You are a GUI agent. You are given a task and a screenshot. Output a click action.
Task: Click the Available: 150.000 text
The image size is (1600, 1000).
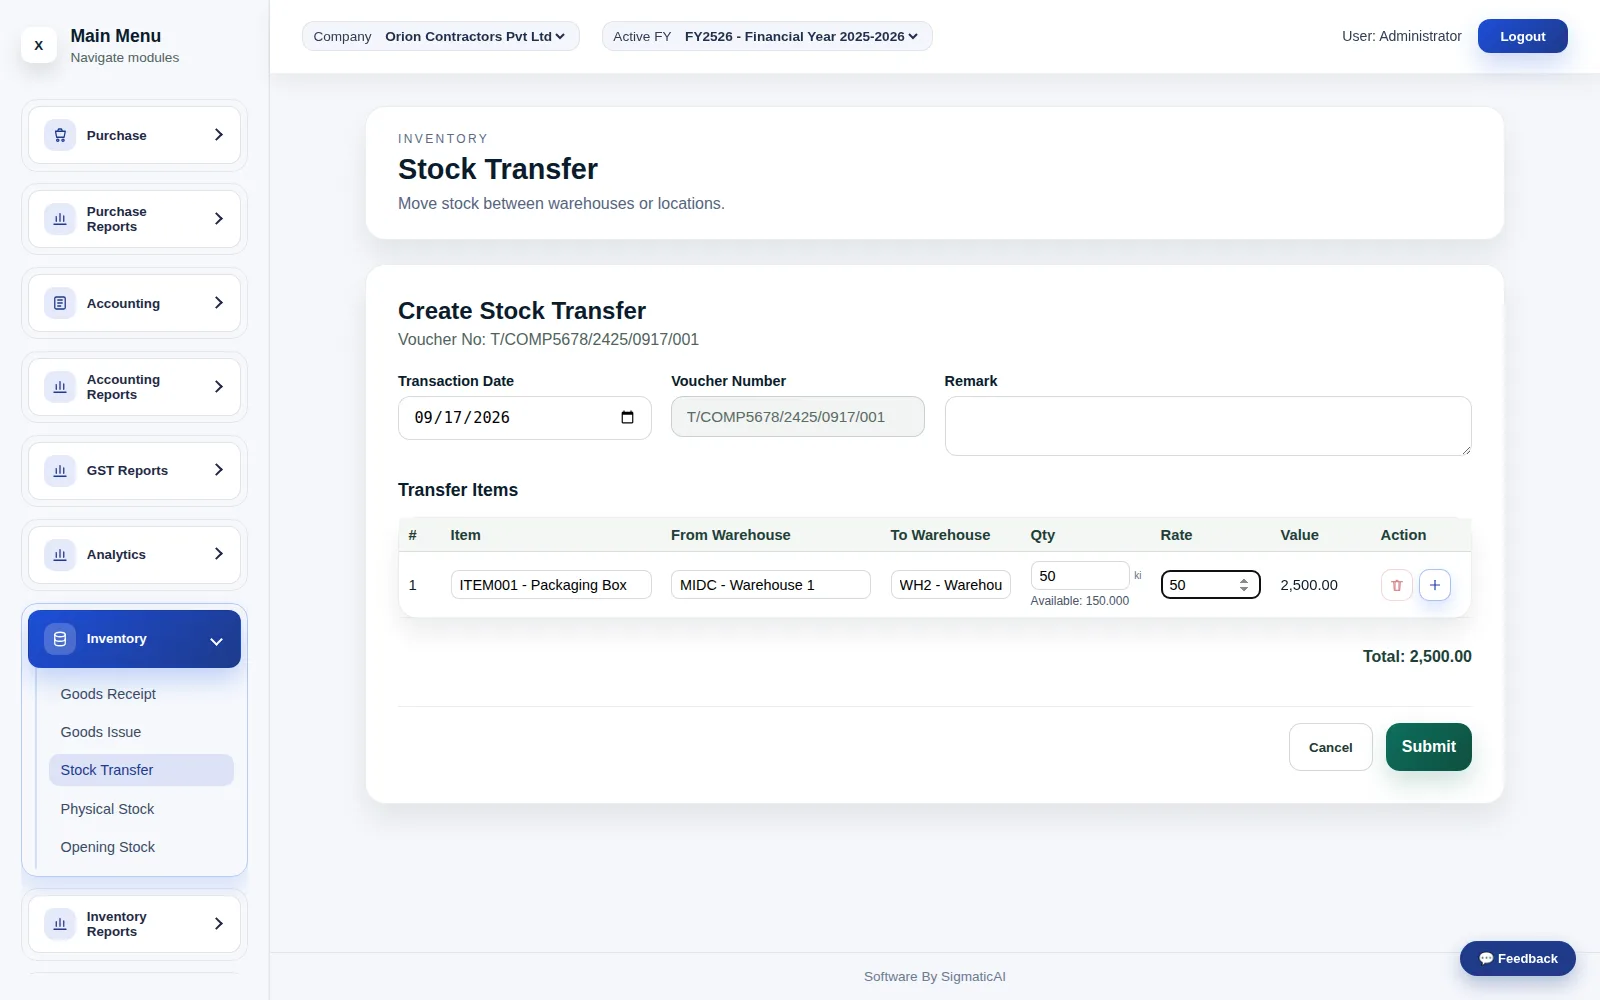click(1080, 601)
